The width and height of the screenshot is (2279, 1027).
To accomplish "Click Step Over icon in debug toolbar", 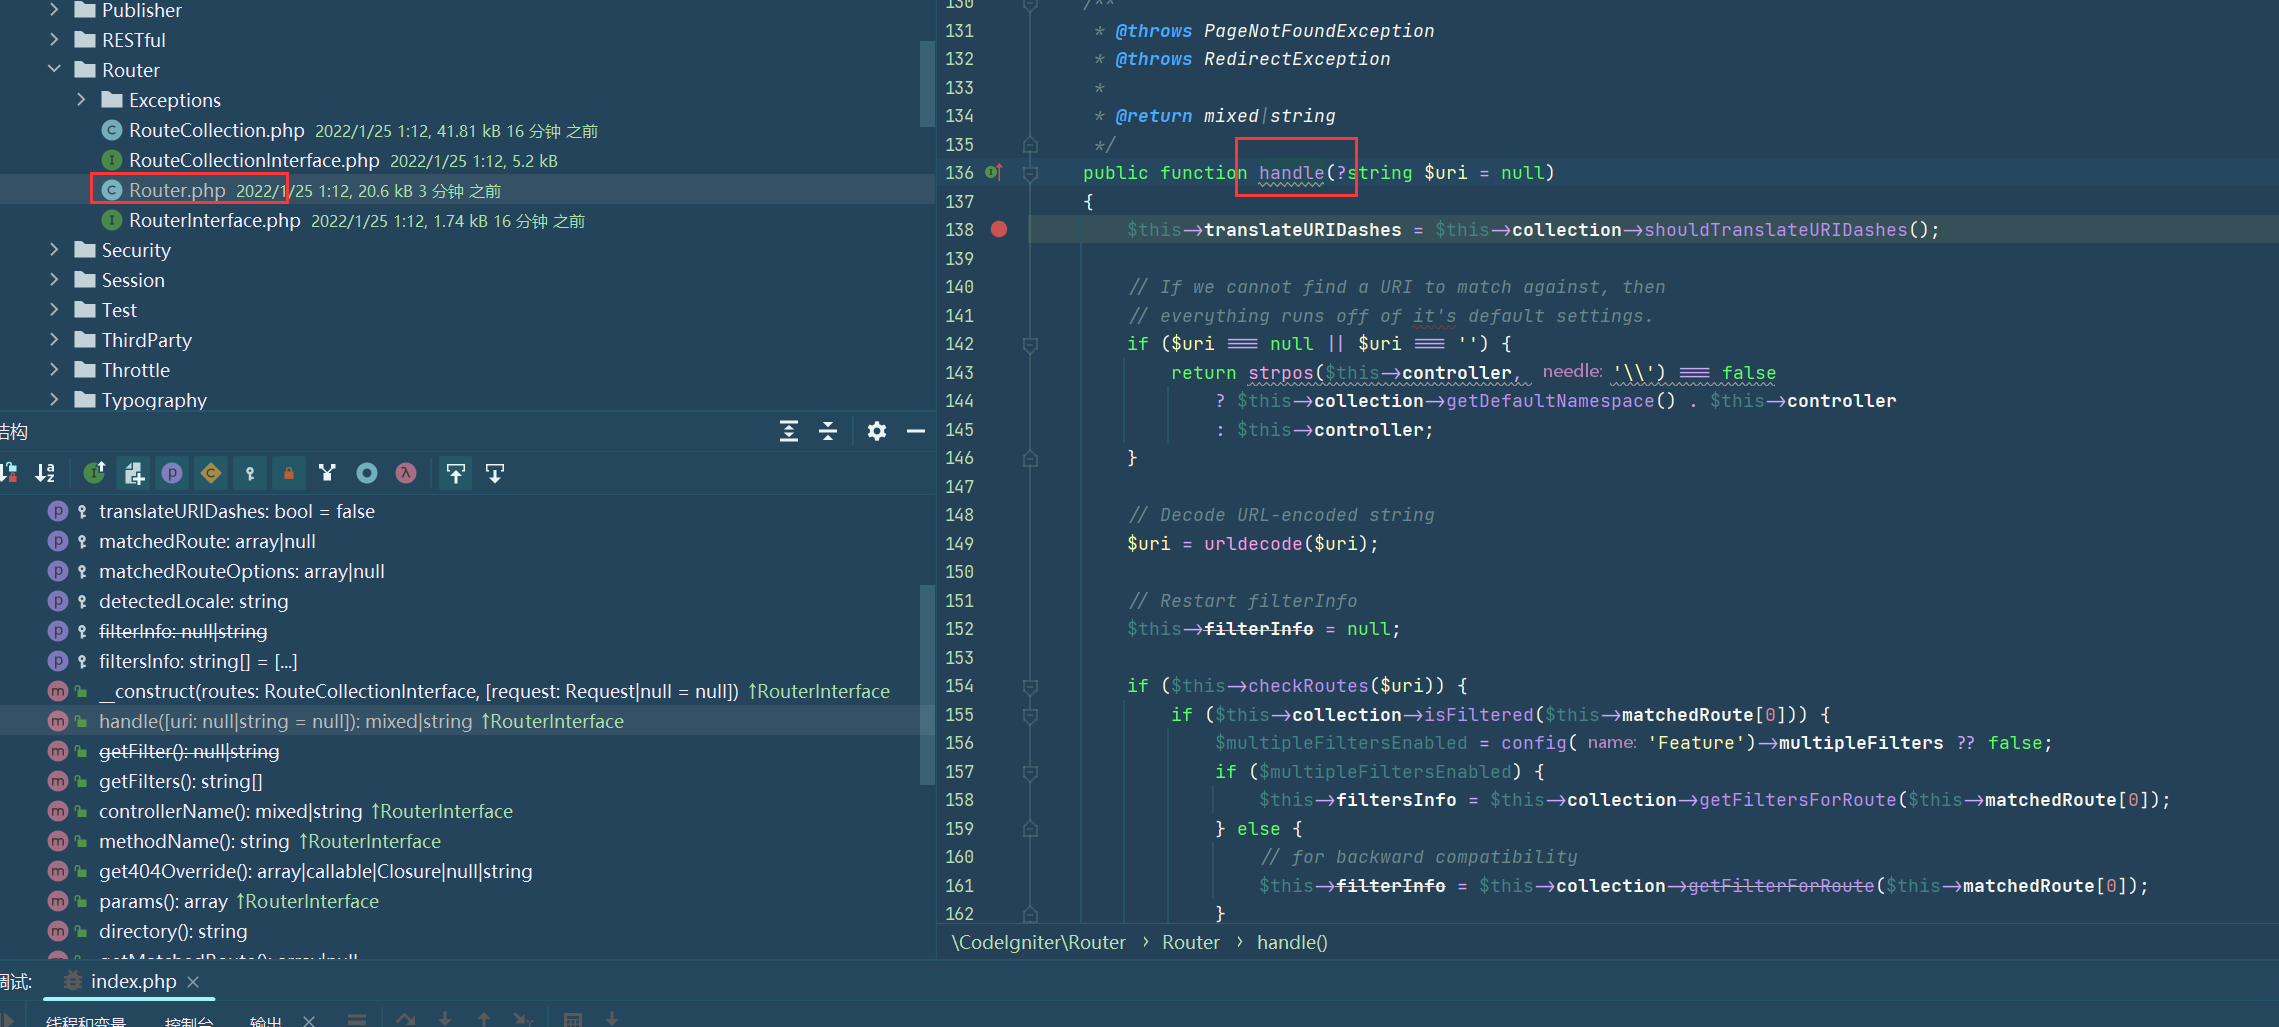I will (x=406, y=1019).
